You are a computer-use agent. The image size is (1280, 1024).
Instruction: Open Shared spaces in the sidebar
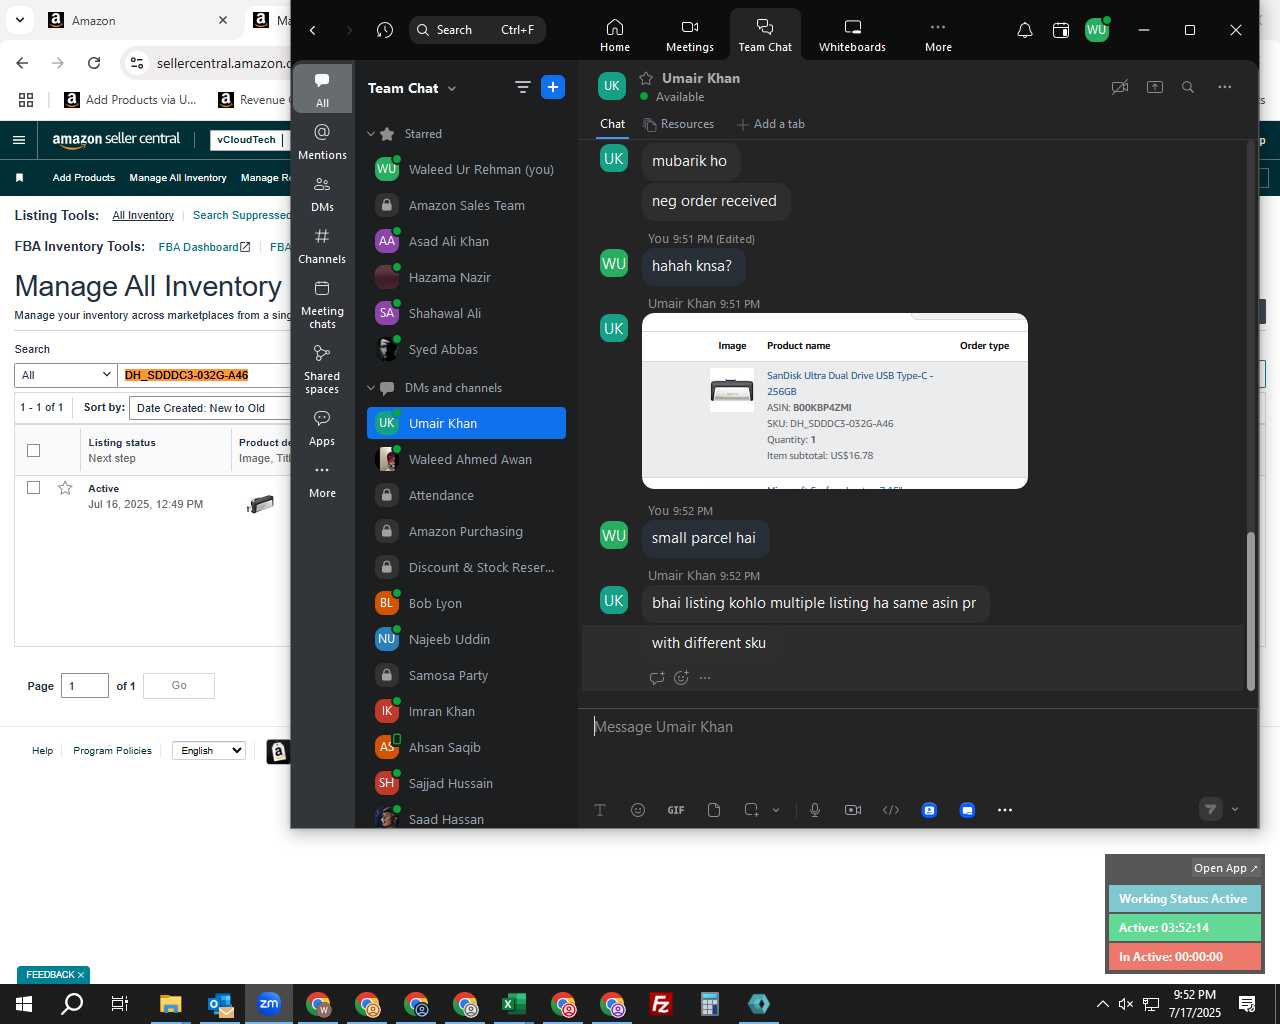point(322,369)
